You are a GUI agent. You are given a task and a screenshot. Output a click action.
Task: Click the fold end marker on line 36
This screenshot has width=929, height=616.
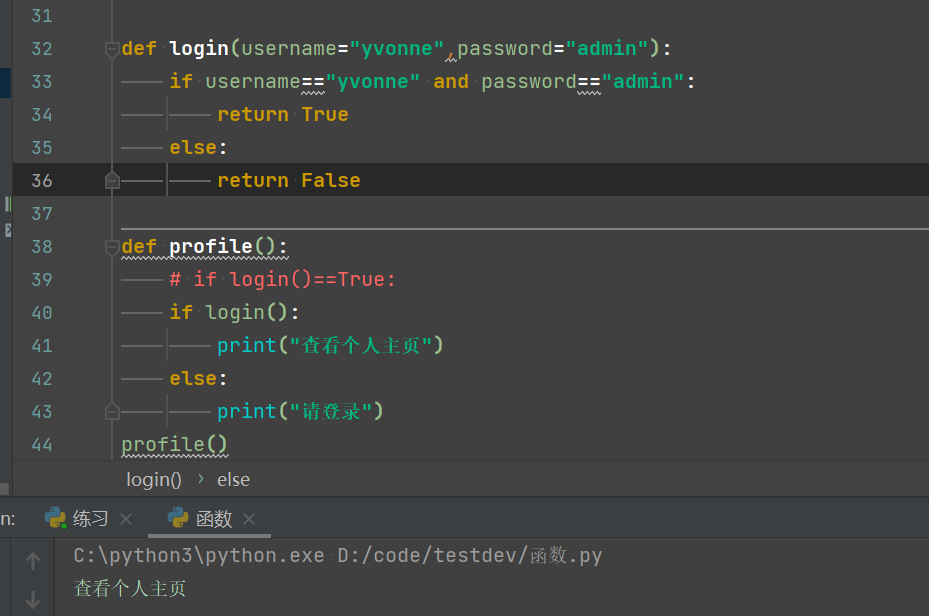[112, 181]
